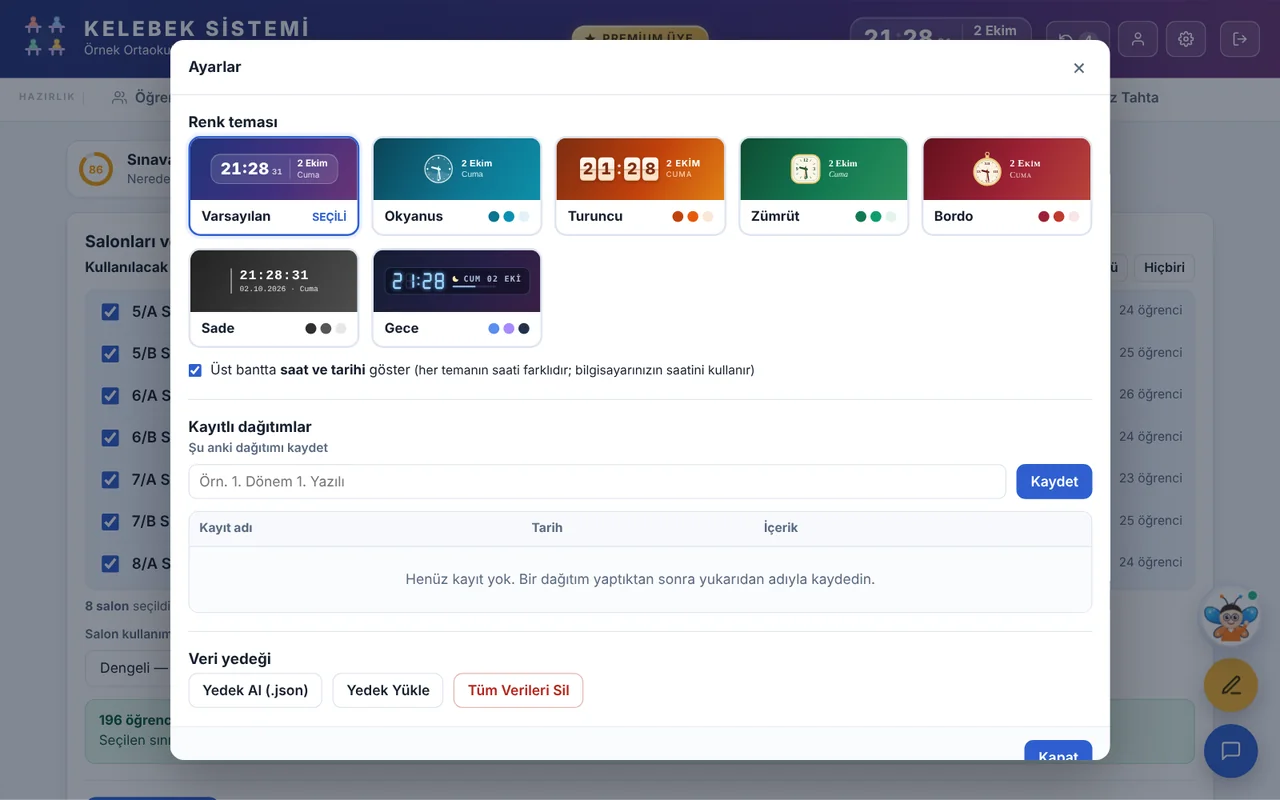Toggle the 6/B salon checkbox
The height and width of the screenshot is (800, 1280).
(x=110, y=438)
